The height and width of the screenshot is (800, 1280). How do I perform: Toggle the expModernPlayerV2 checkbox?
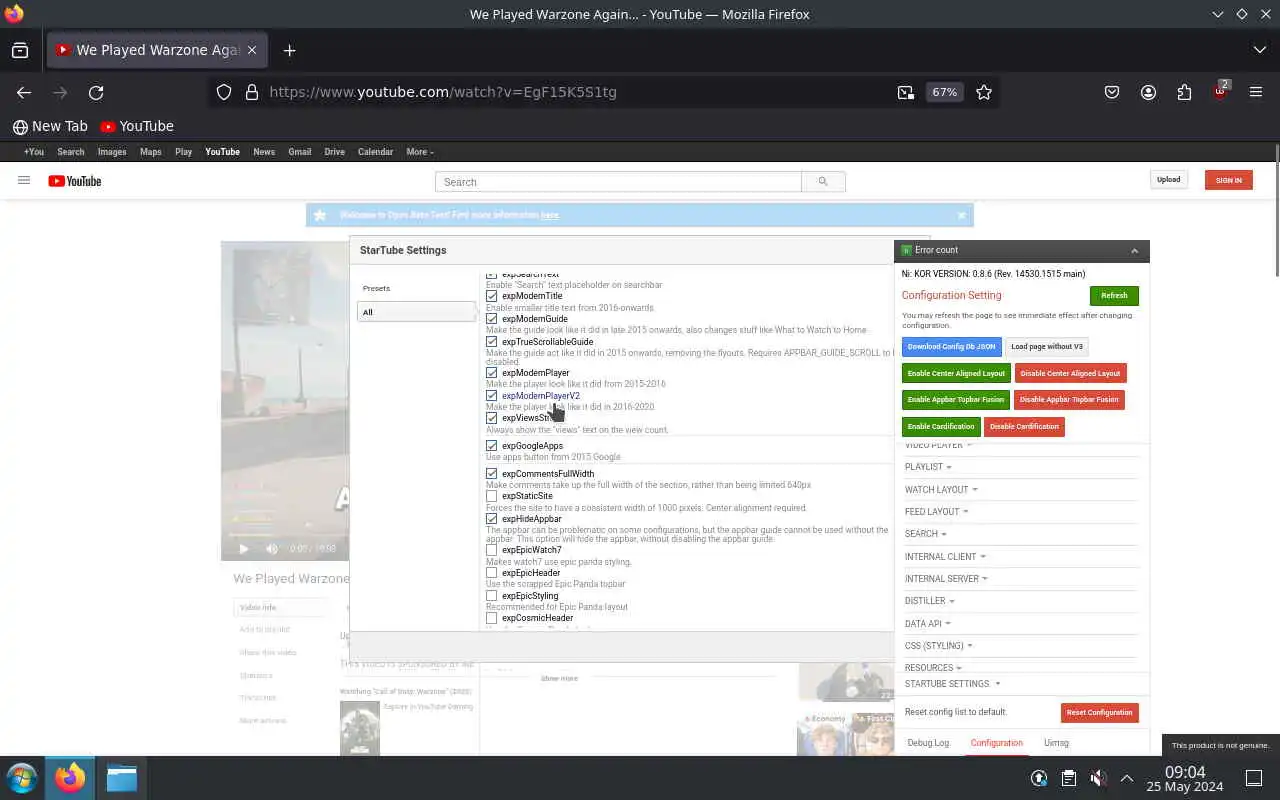(x=491, y=396)
